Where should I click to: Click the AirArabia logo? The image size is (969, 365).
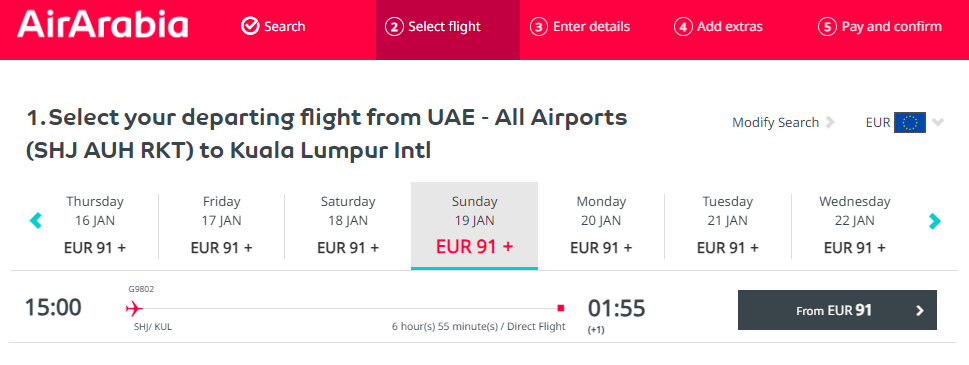[x=103, y=26]
